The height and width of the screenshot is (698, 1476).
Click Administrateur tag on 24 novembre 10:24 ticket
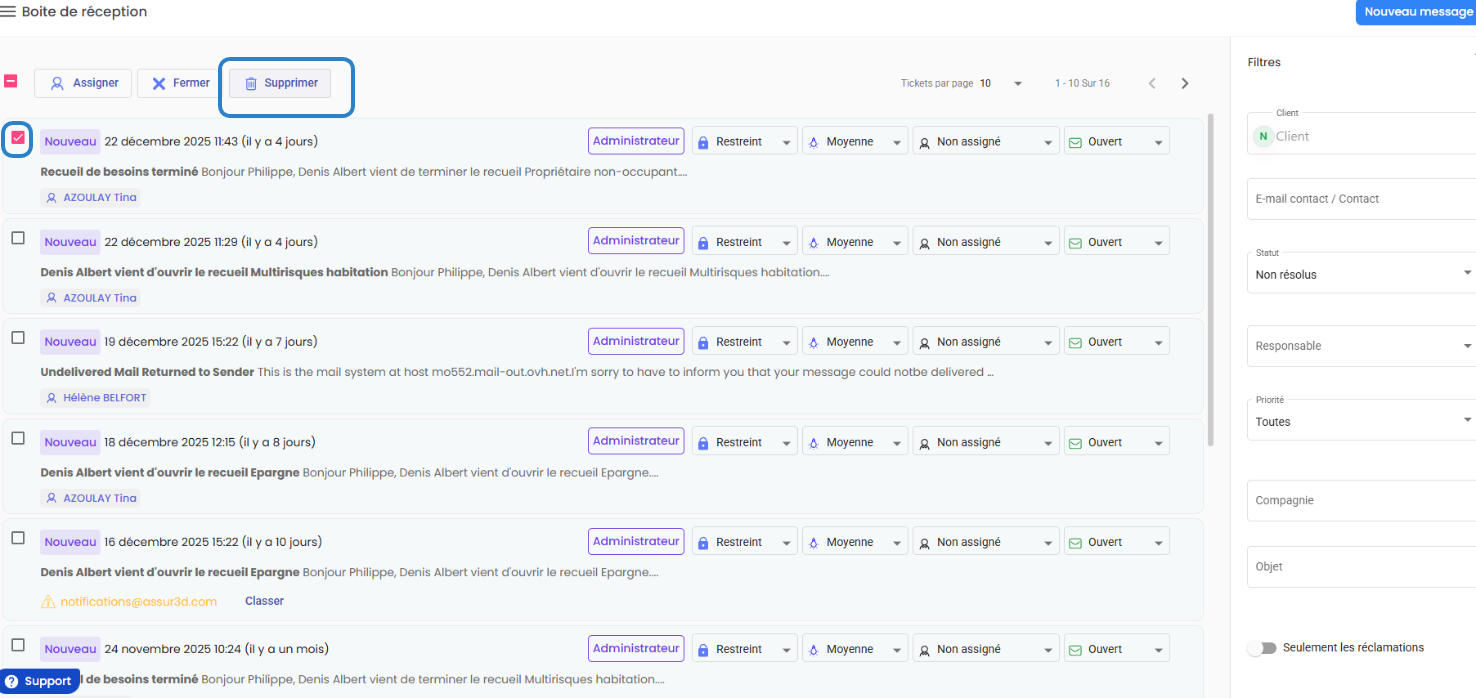point(636,648)
